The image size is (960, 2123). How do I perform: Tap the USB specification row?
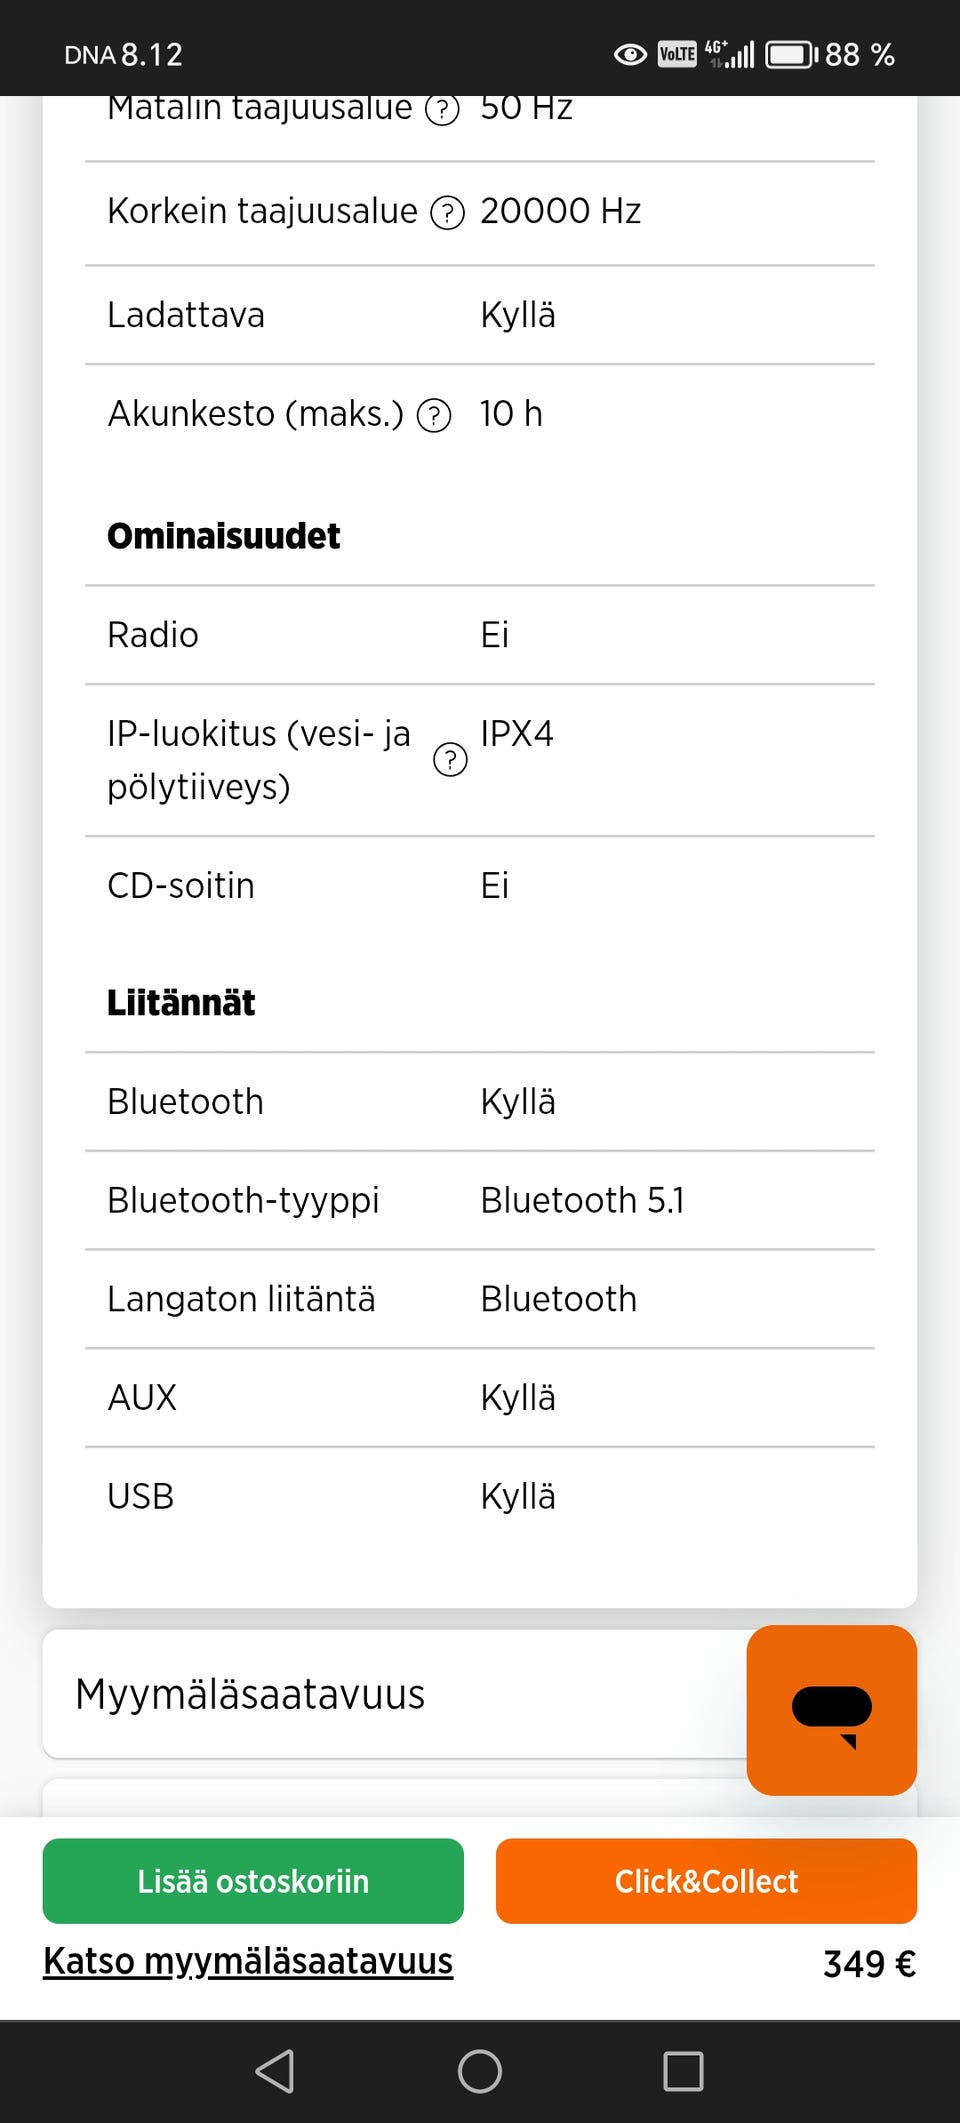click(x=480, y=1497)
